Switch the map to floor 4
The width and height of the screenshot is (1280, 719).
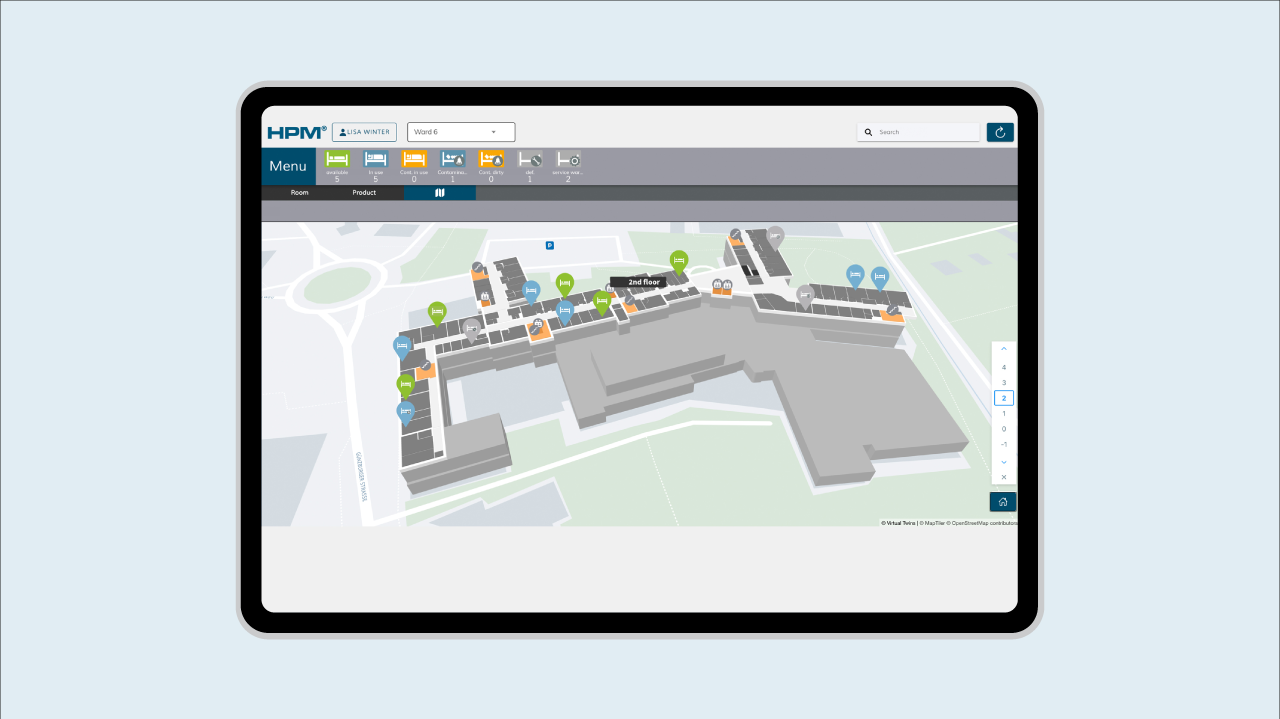tap(1004, 367)
